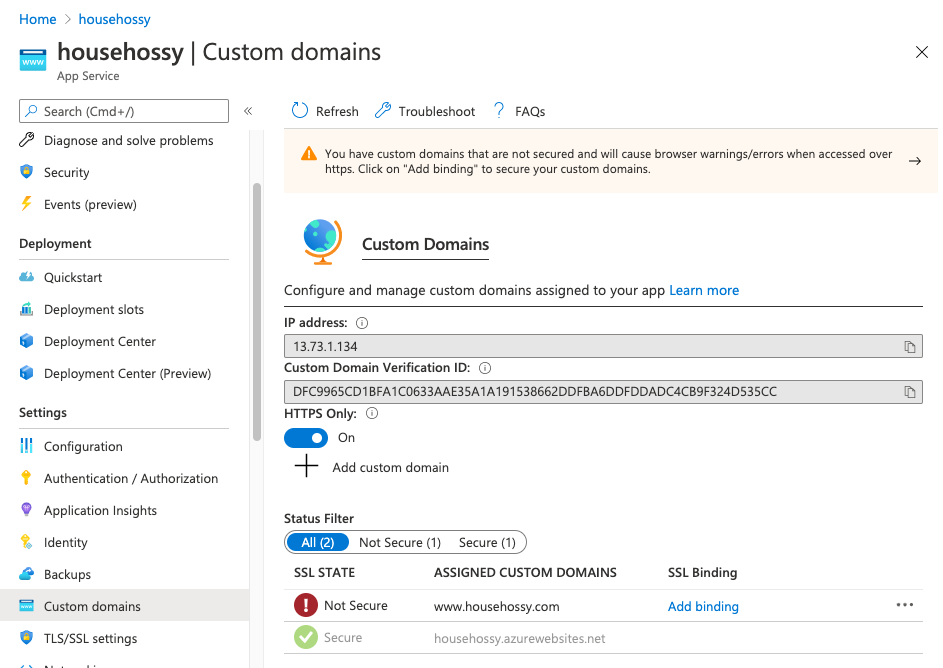Viewport: 943px width, 668px height.
Task: Click the FAQs button label
Action: tap(530, 111)
